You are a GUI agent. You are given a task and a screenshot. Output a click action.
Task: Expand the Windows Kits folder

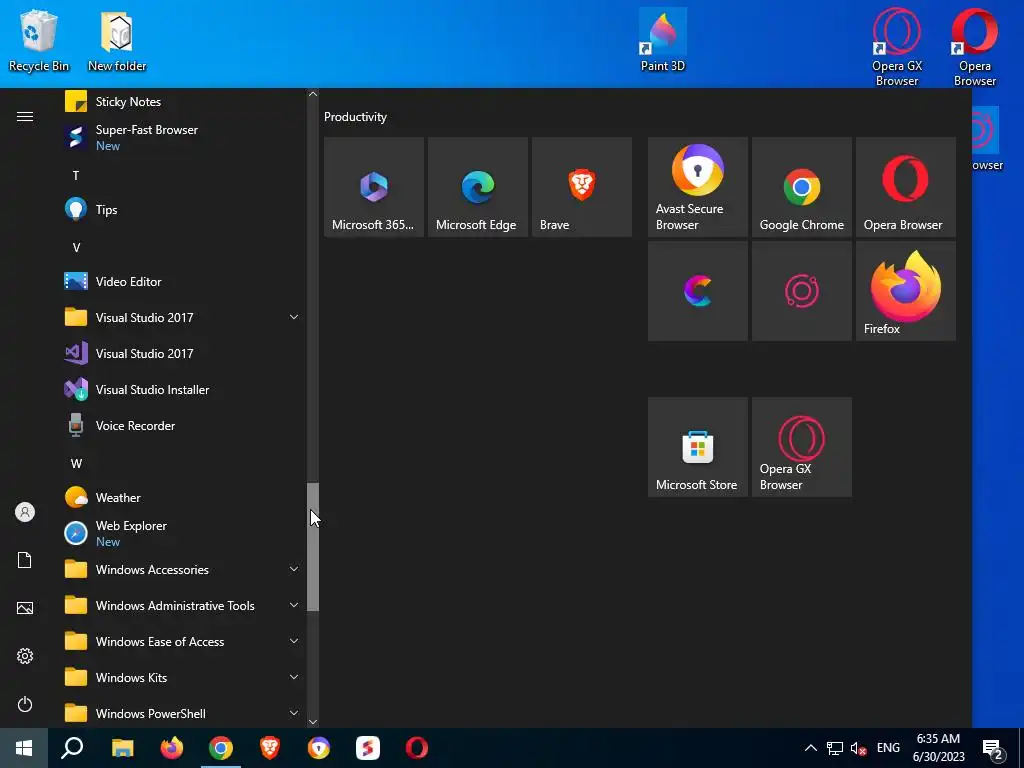182,677
